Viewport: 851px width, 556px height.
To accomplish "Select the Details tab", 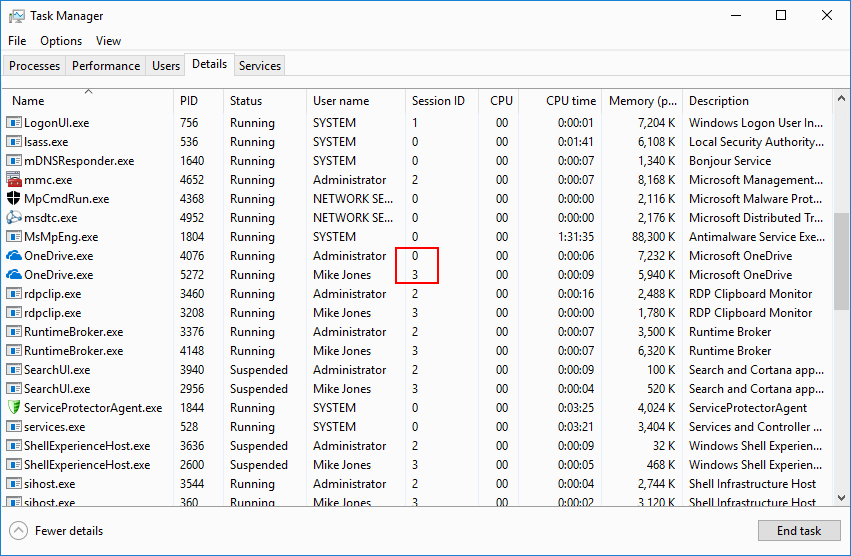I will pos(209,64).
